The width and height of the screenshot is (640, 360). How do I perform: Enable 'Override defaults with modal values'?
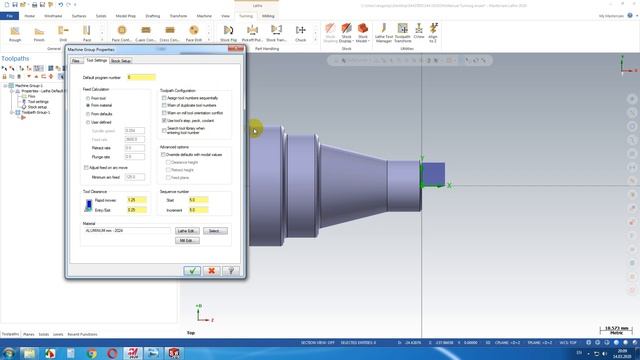click(163, 155)
